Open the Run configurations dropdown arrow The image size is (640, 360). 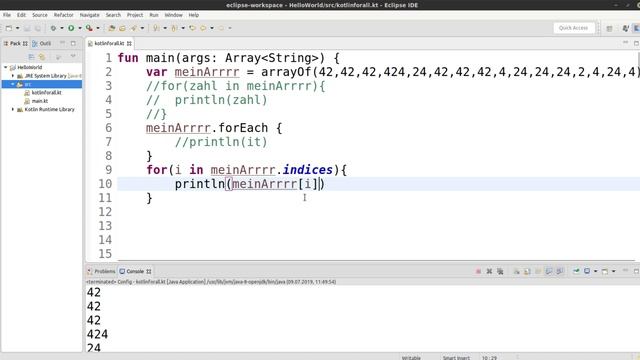point(80,28)
